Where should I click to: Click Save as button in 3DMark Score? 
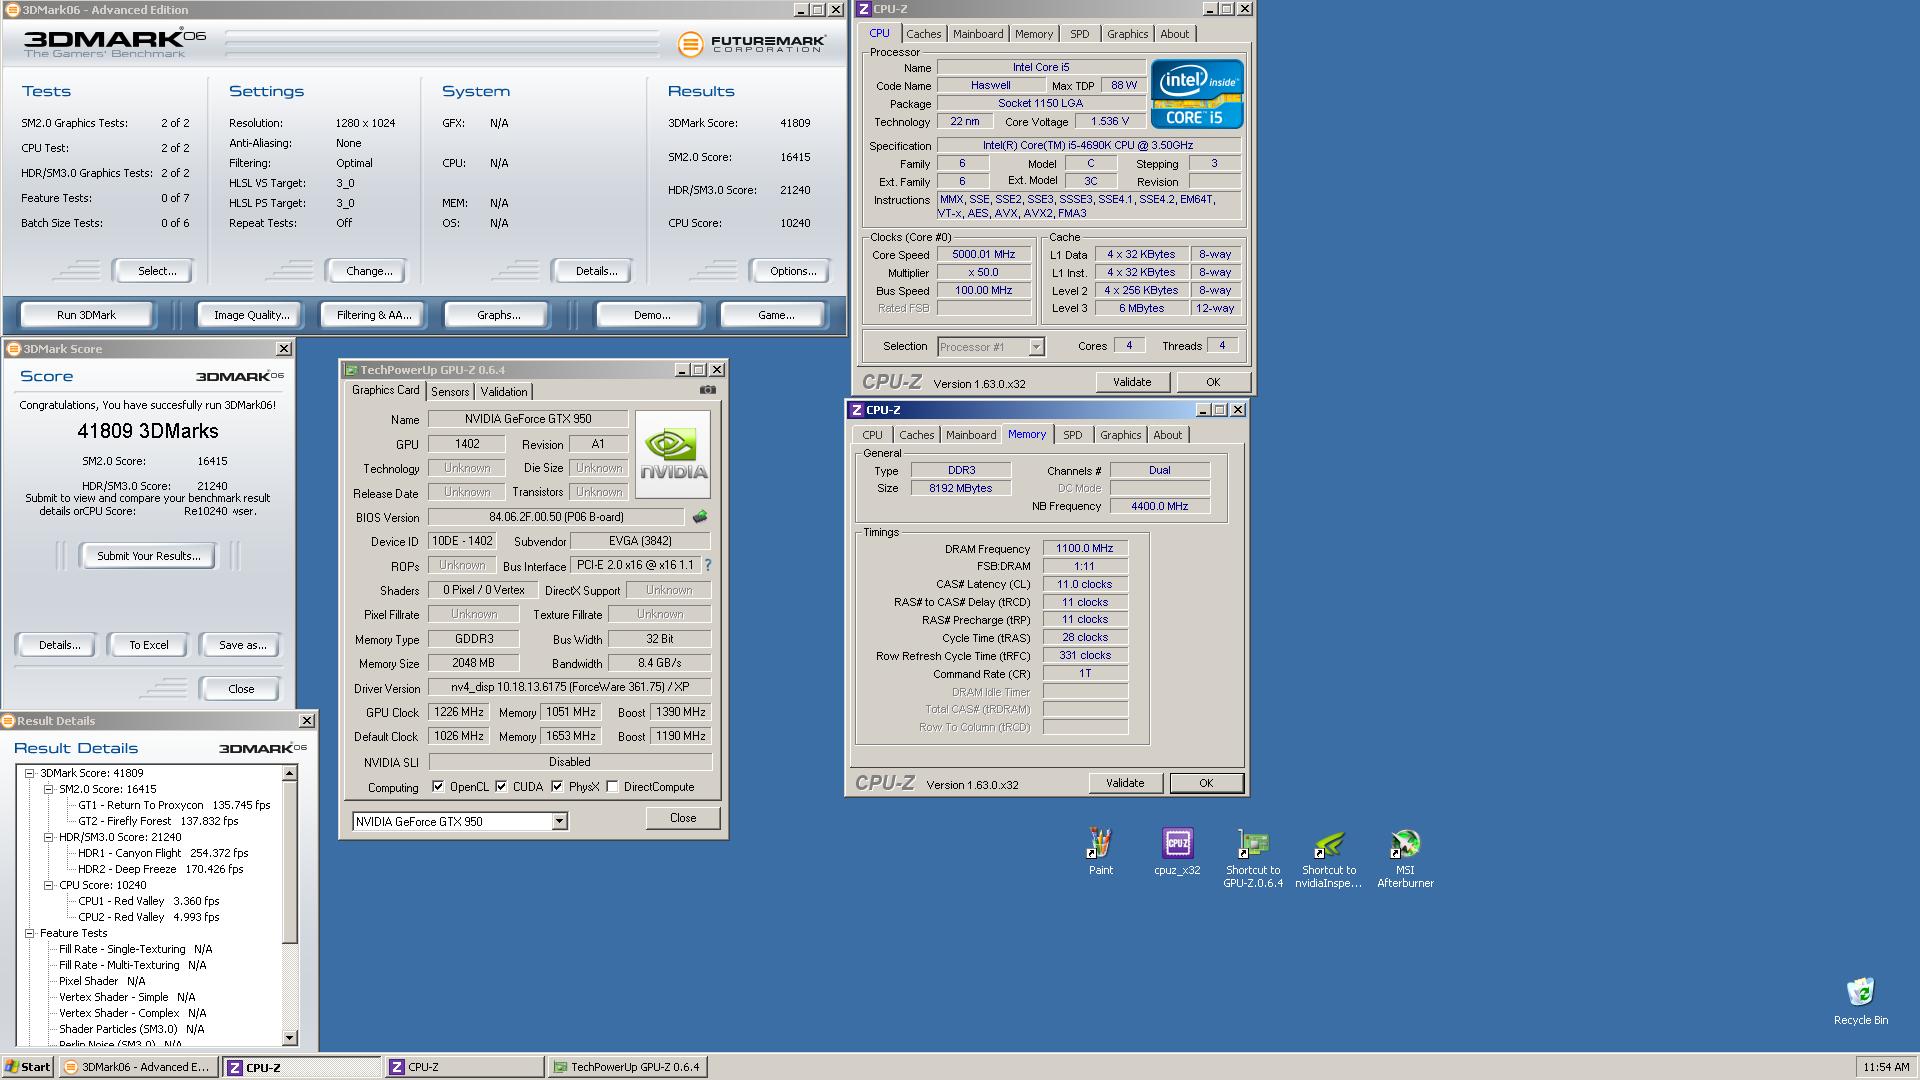pos(242,645)
